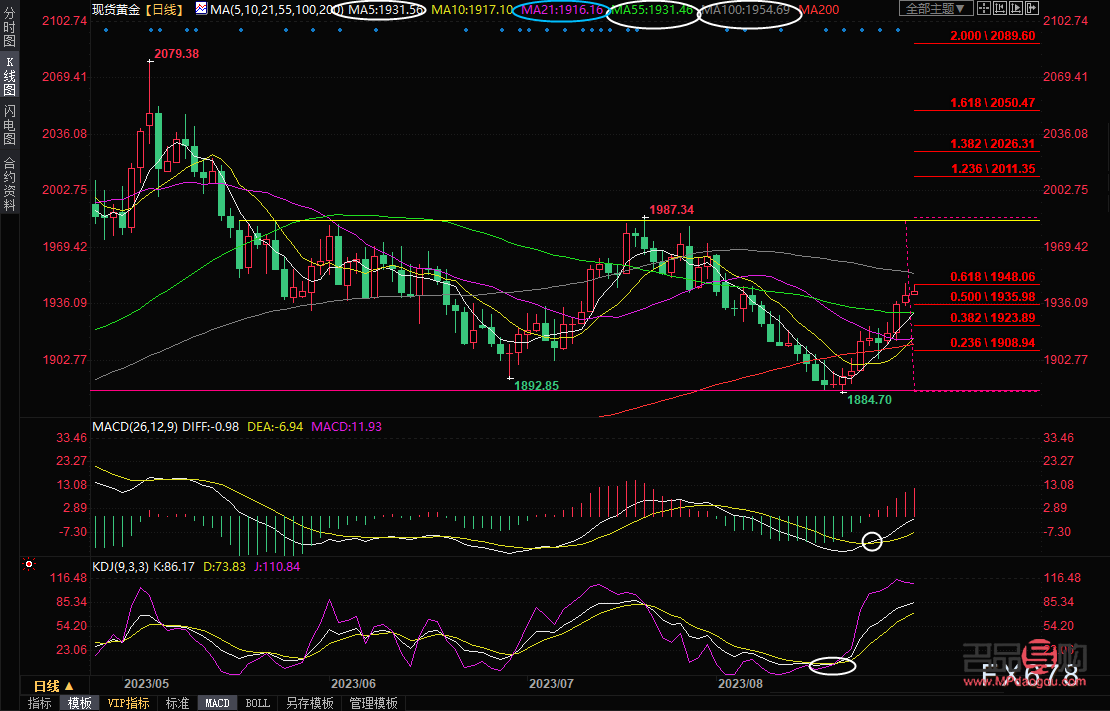Click the red alert marker beside KDJ panel

[x=28, y=566]
